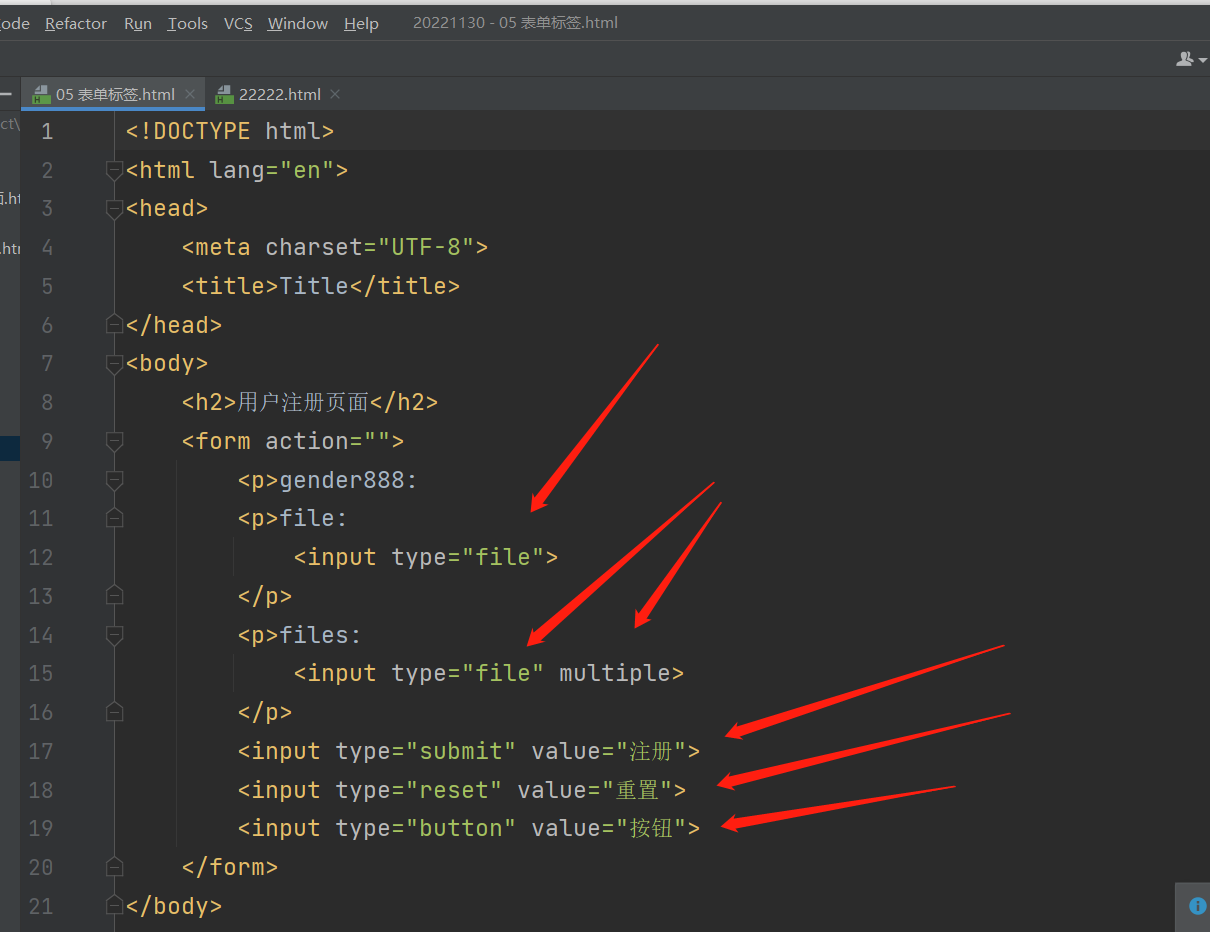Click the gender888: text

349,480
